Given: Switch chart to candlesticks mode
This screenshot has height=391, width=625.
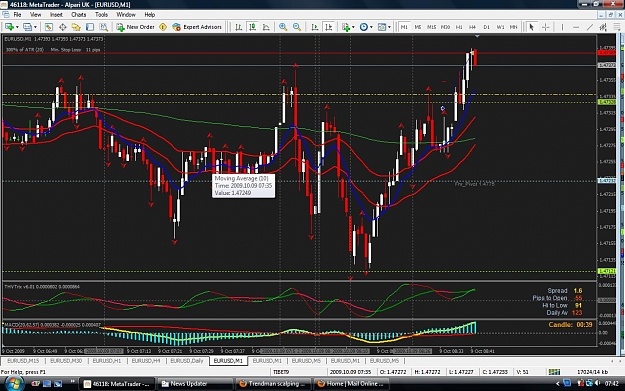Looking at the screenshot, I should click(x=252, y=27).
